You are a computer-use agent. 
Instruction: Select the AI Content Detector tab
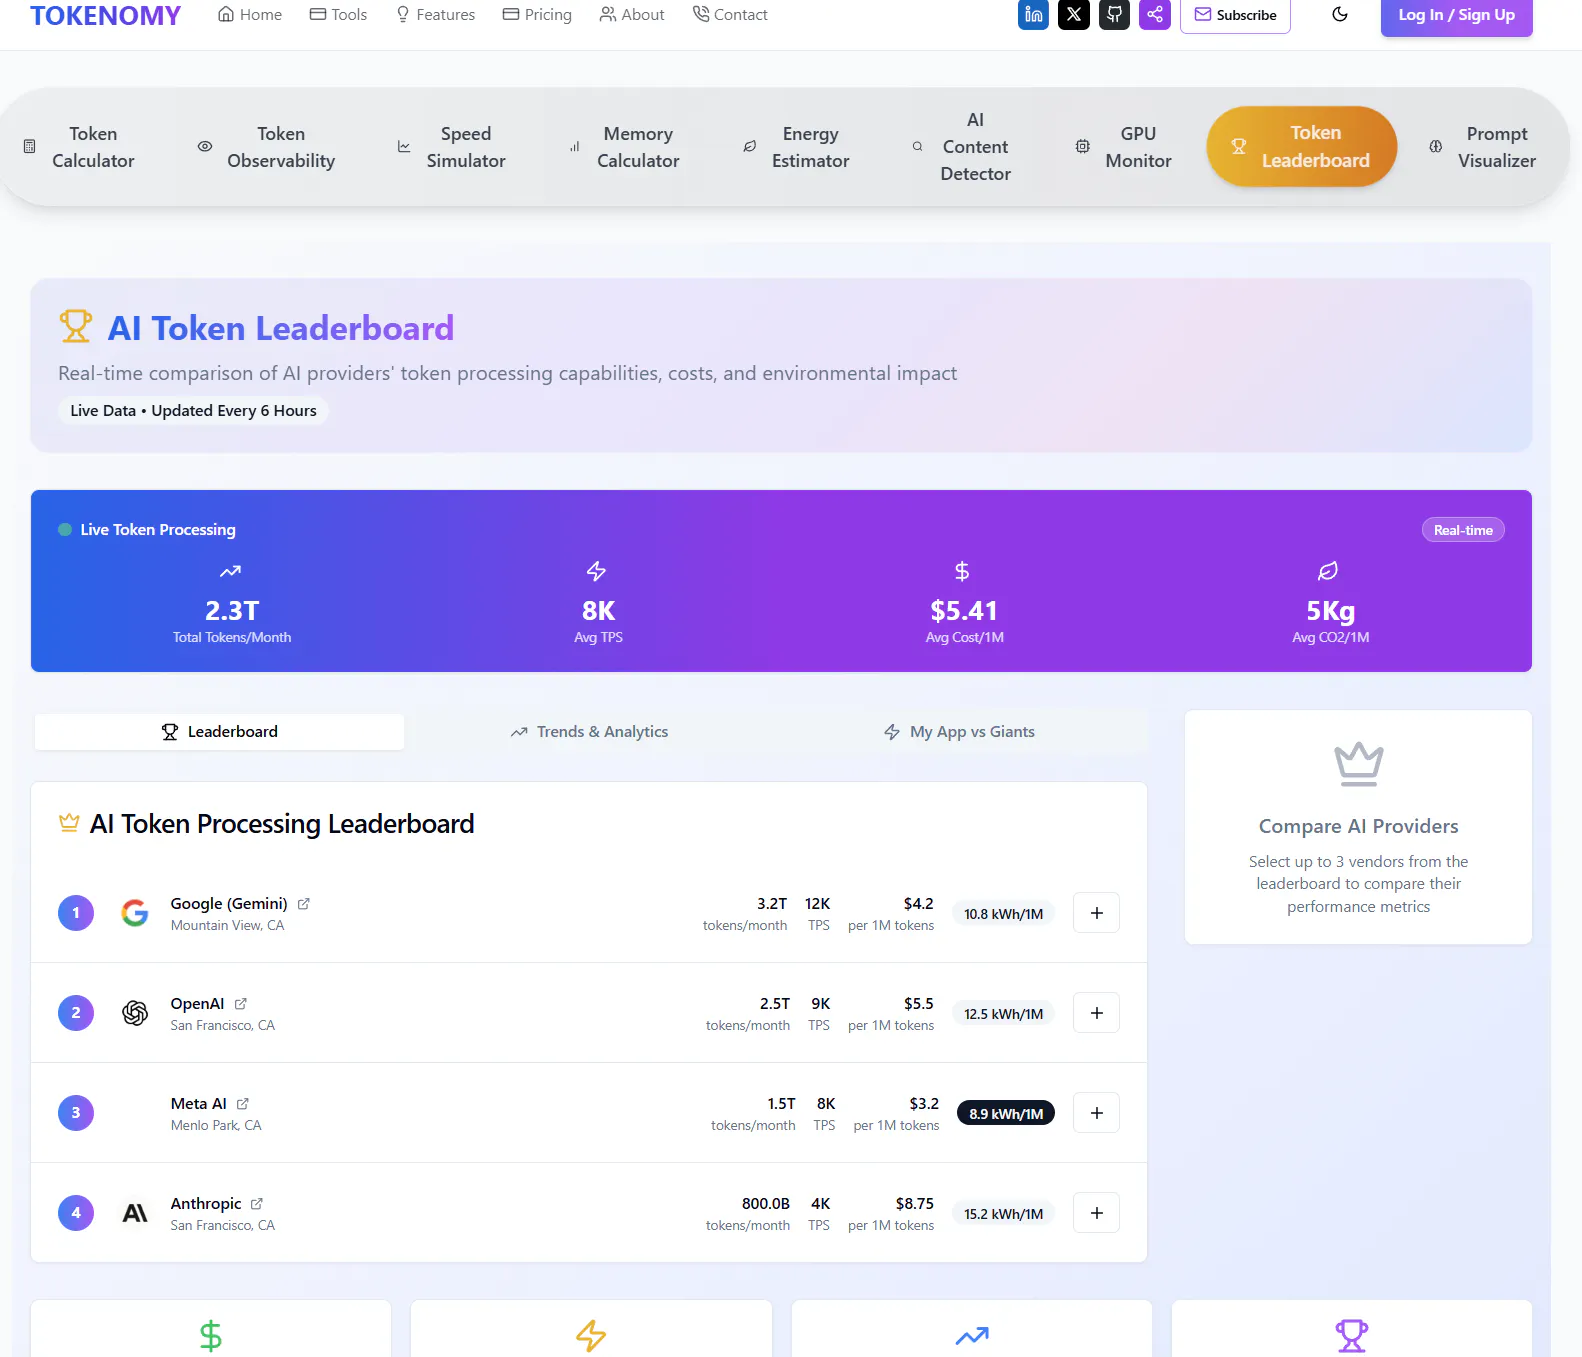tap(962, 147)
